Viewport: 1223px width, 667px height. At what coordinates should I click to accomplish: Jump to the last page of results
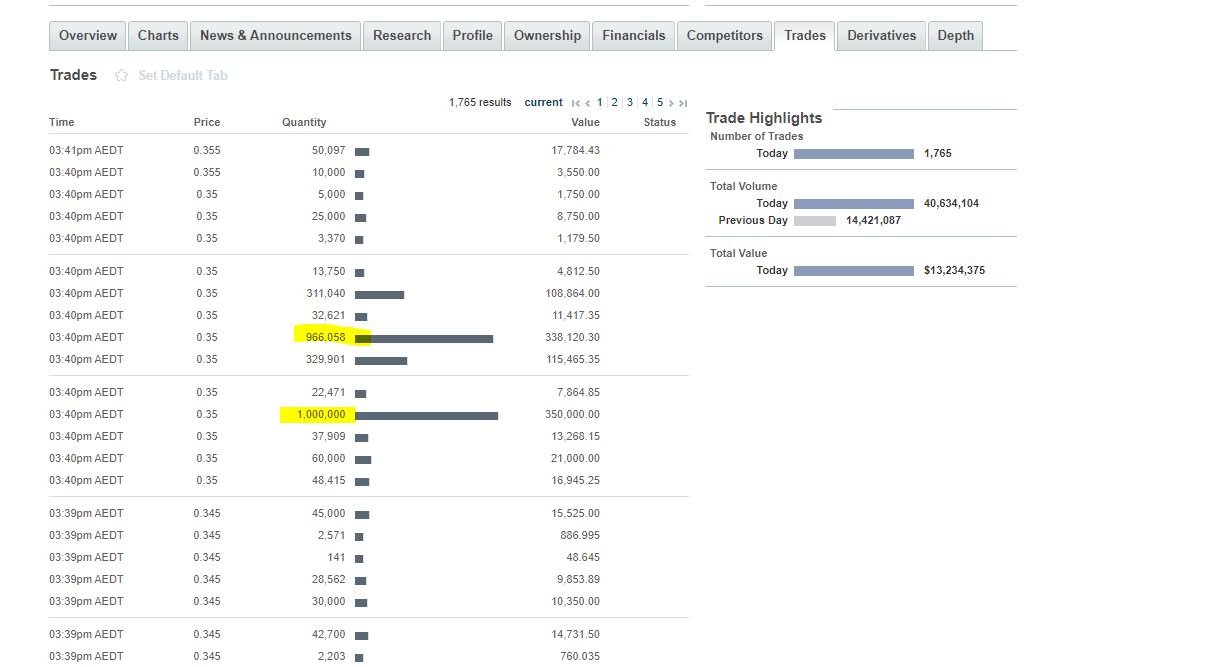tap(683, 103)
